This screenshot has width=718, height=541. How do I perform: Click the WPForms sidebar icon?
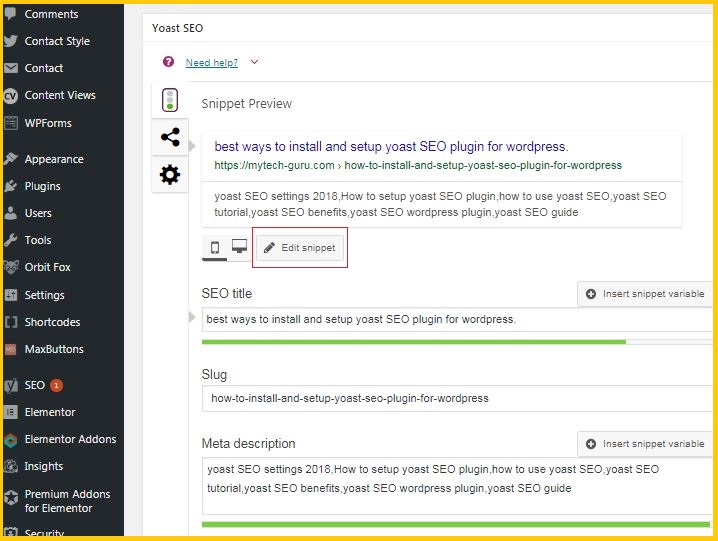click(11, 123)
